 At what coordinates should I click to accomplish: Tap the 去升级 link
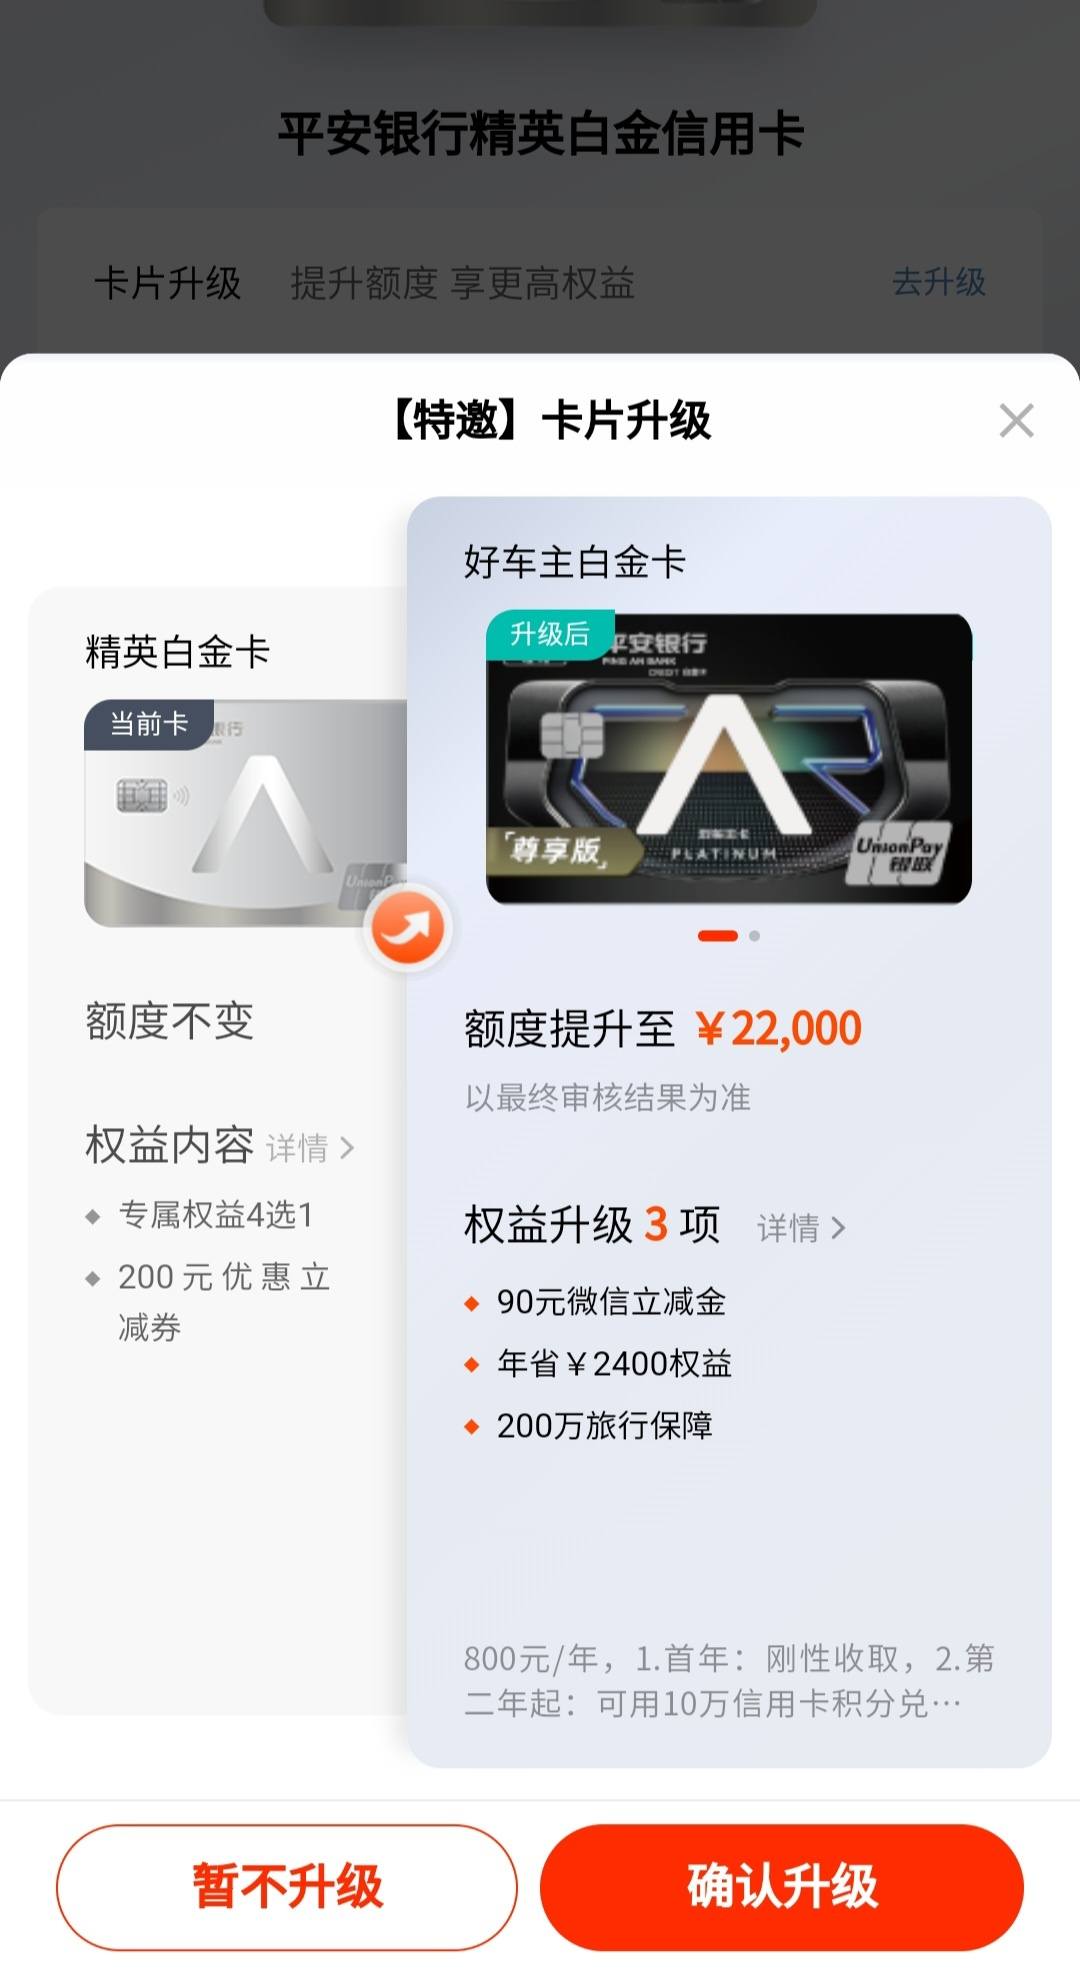point(938,282)
